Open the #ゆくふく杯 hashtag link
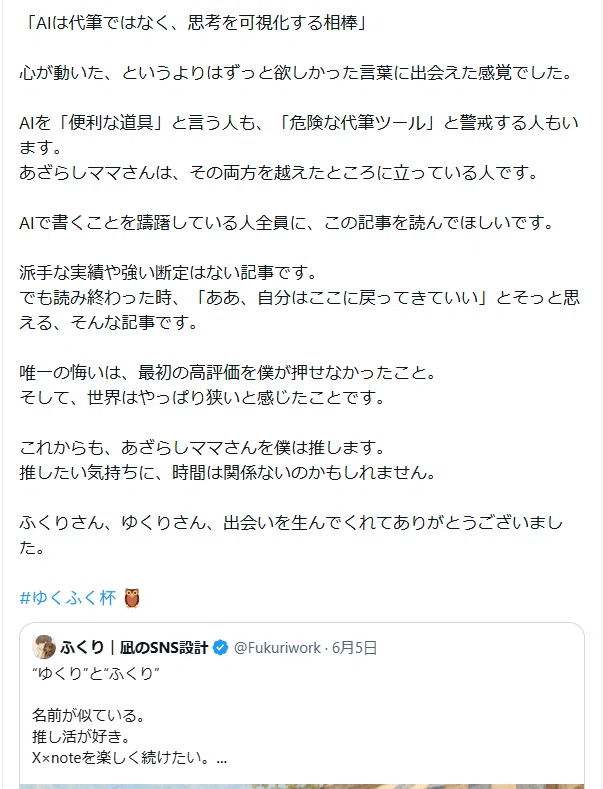603x789 pixels. pyautogui.click(x=68, y=598)
